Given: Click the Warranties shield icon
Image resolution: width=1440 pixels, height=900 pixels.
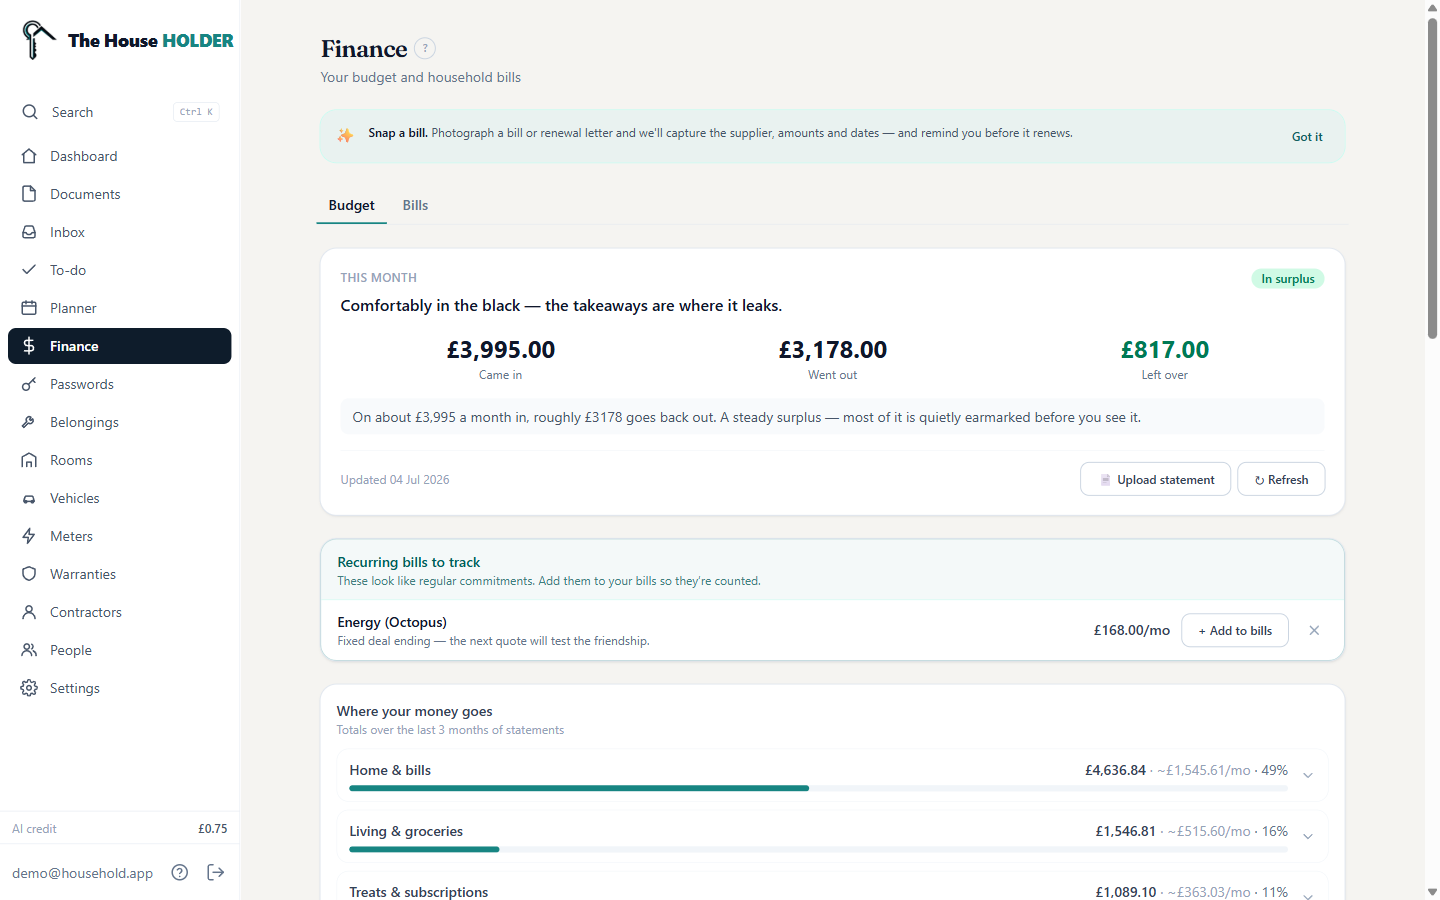Looking at the screenshot, I should (x=29, y=574).
